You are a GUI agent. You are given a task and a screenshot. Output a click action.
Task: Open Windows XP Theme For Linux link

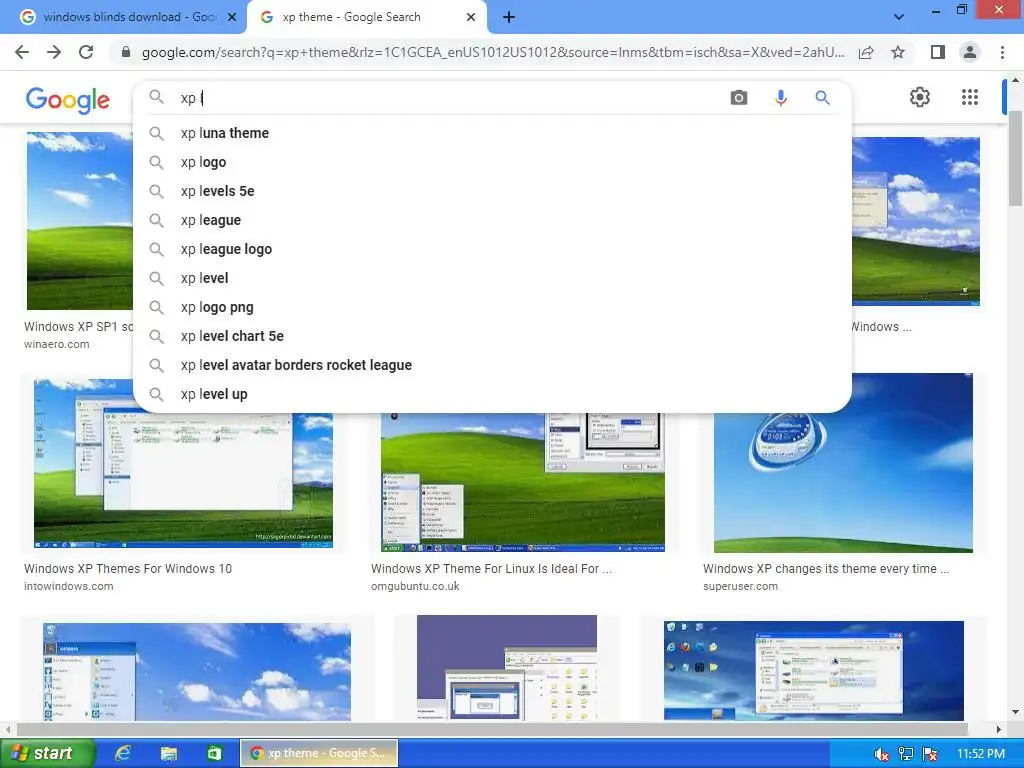click(491, 569)
